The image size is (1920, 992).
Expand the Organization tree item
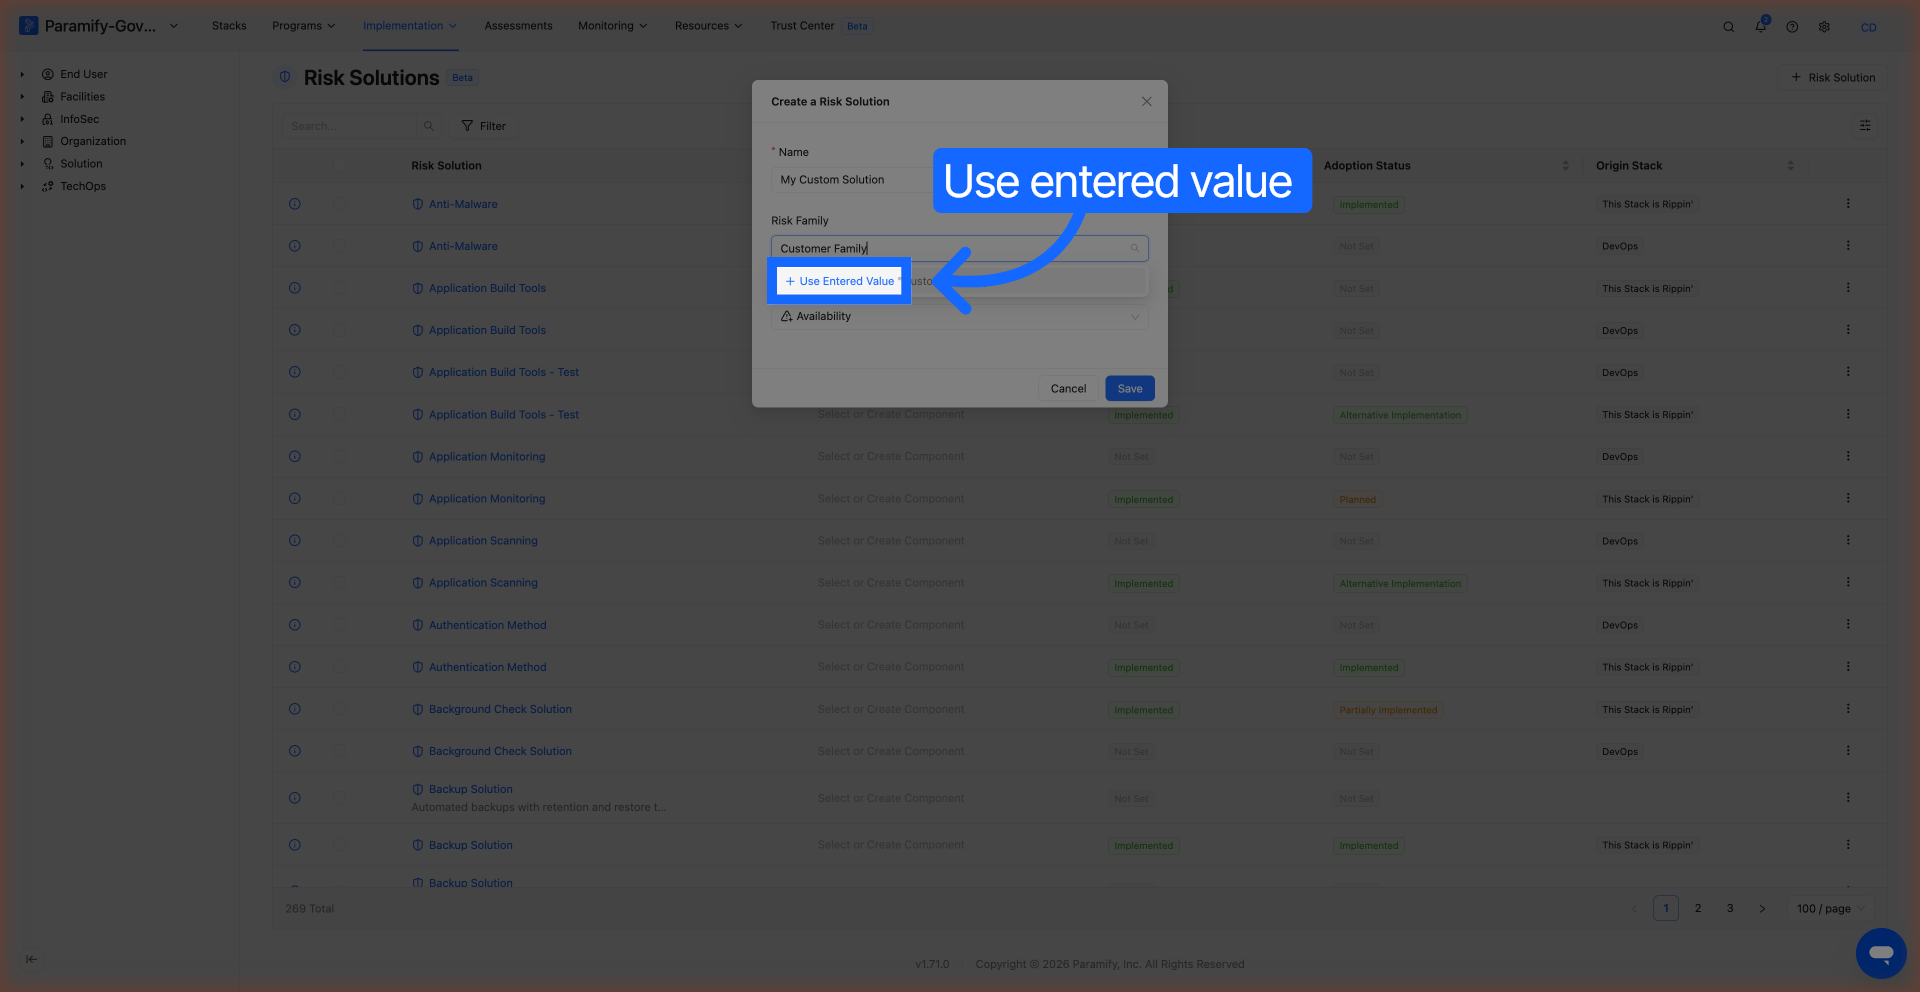pyautogui.click(x=22, y=141)
